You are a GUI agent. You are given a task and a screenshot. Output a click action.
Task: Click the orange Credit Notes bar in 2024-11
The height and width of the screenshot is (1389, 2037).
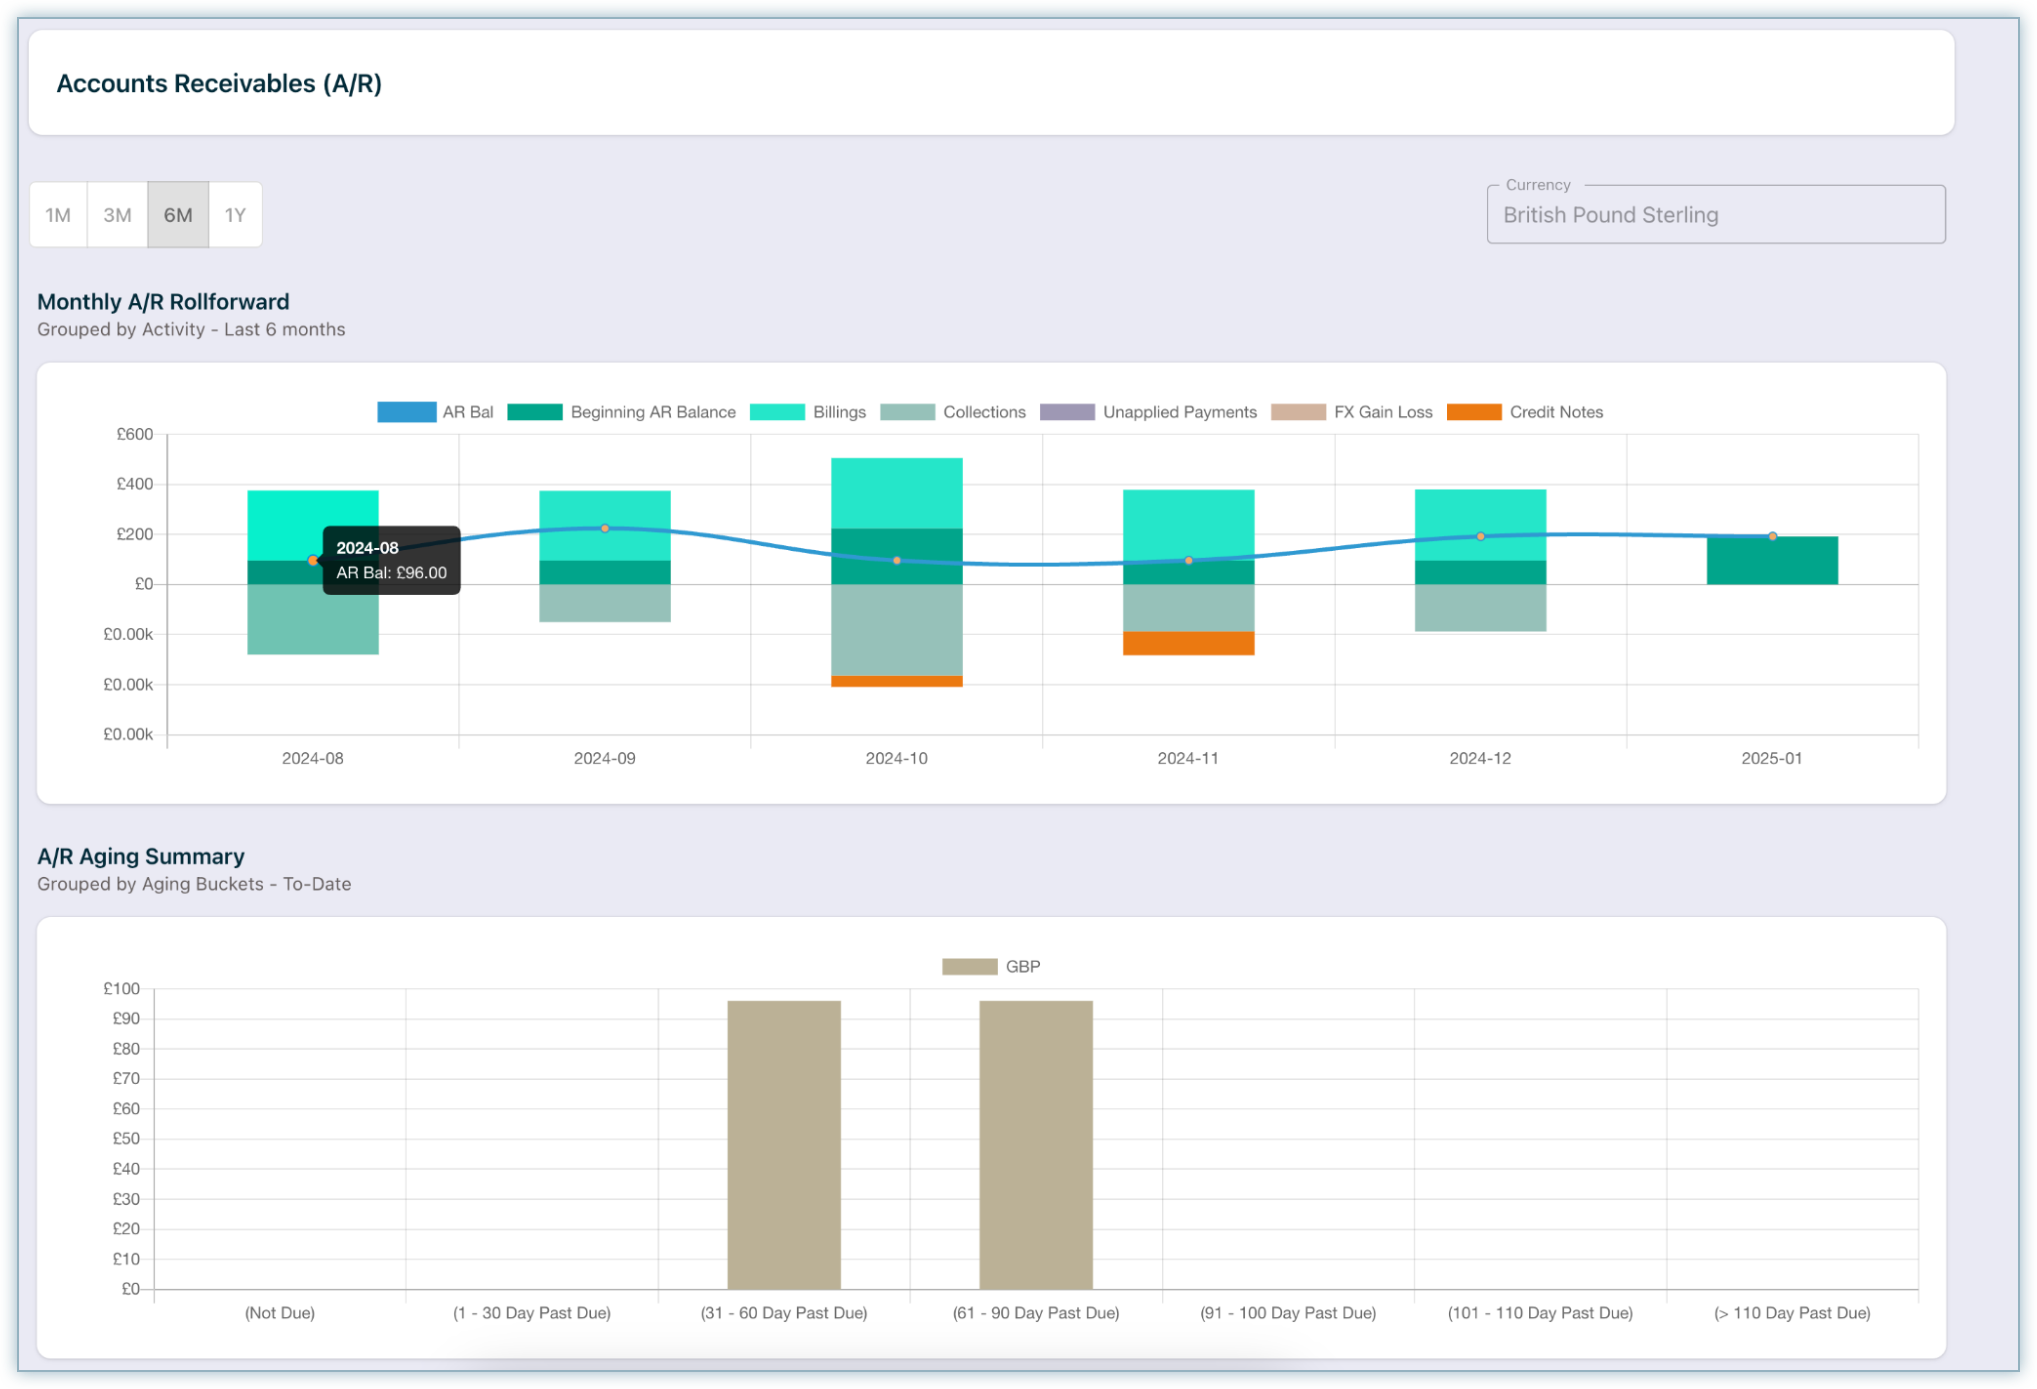coord(1188,644)
